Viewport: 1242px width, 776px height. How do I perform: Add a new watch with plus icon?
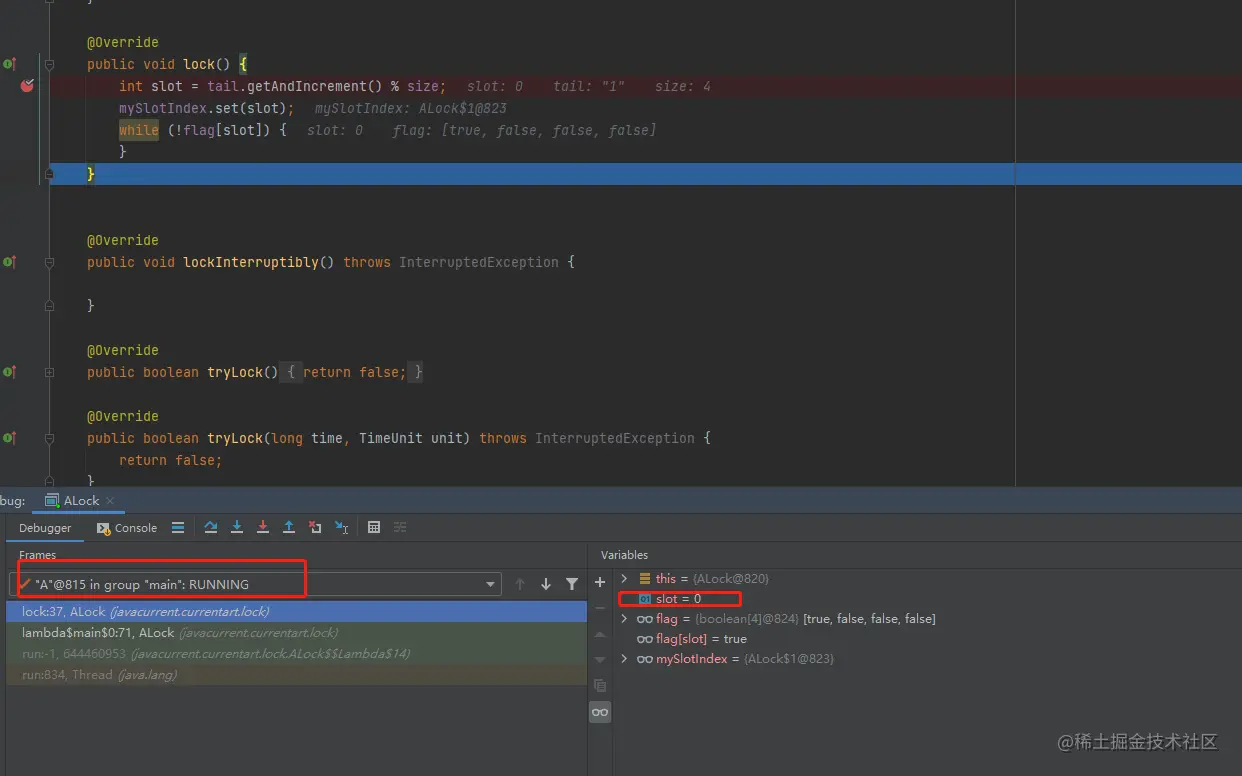pos(600,582)
